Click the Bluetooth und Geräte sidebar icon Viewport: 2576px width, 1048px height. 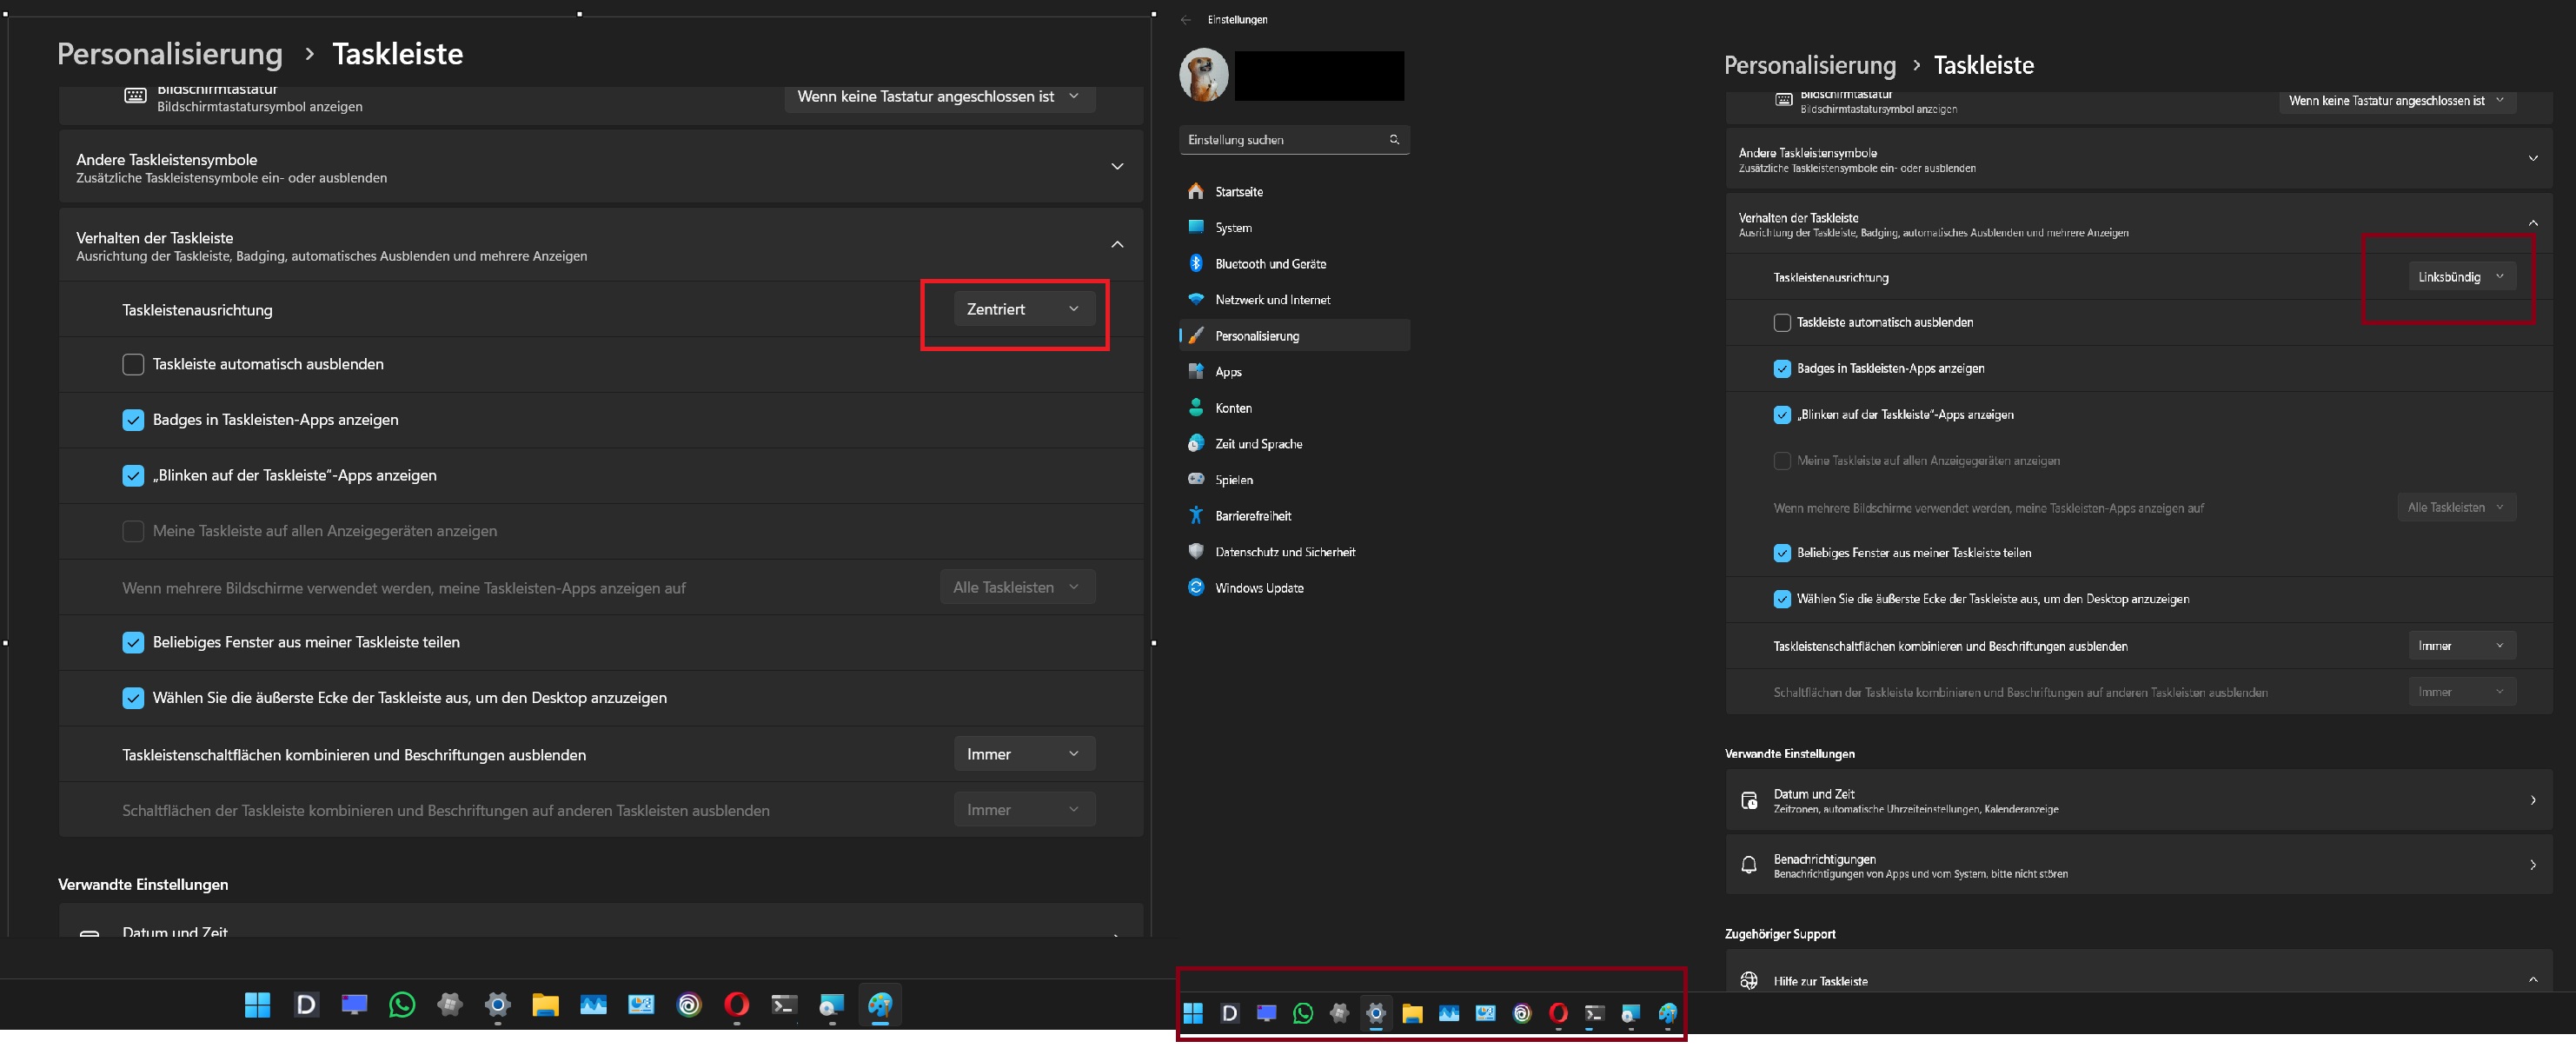click(1195, 264)
